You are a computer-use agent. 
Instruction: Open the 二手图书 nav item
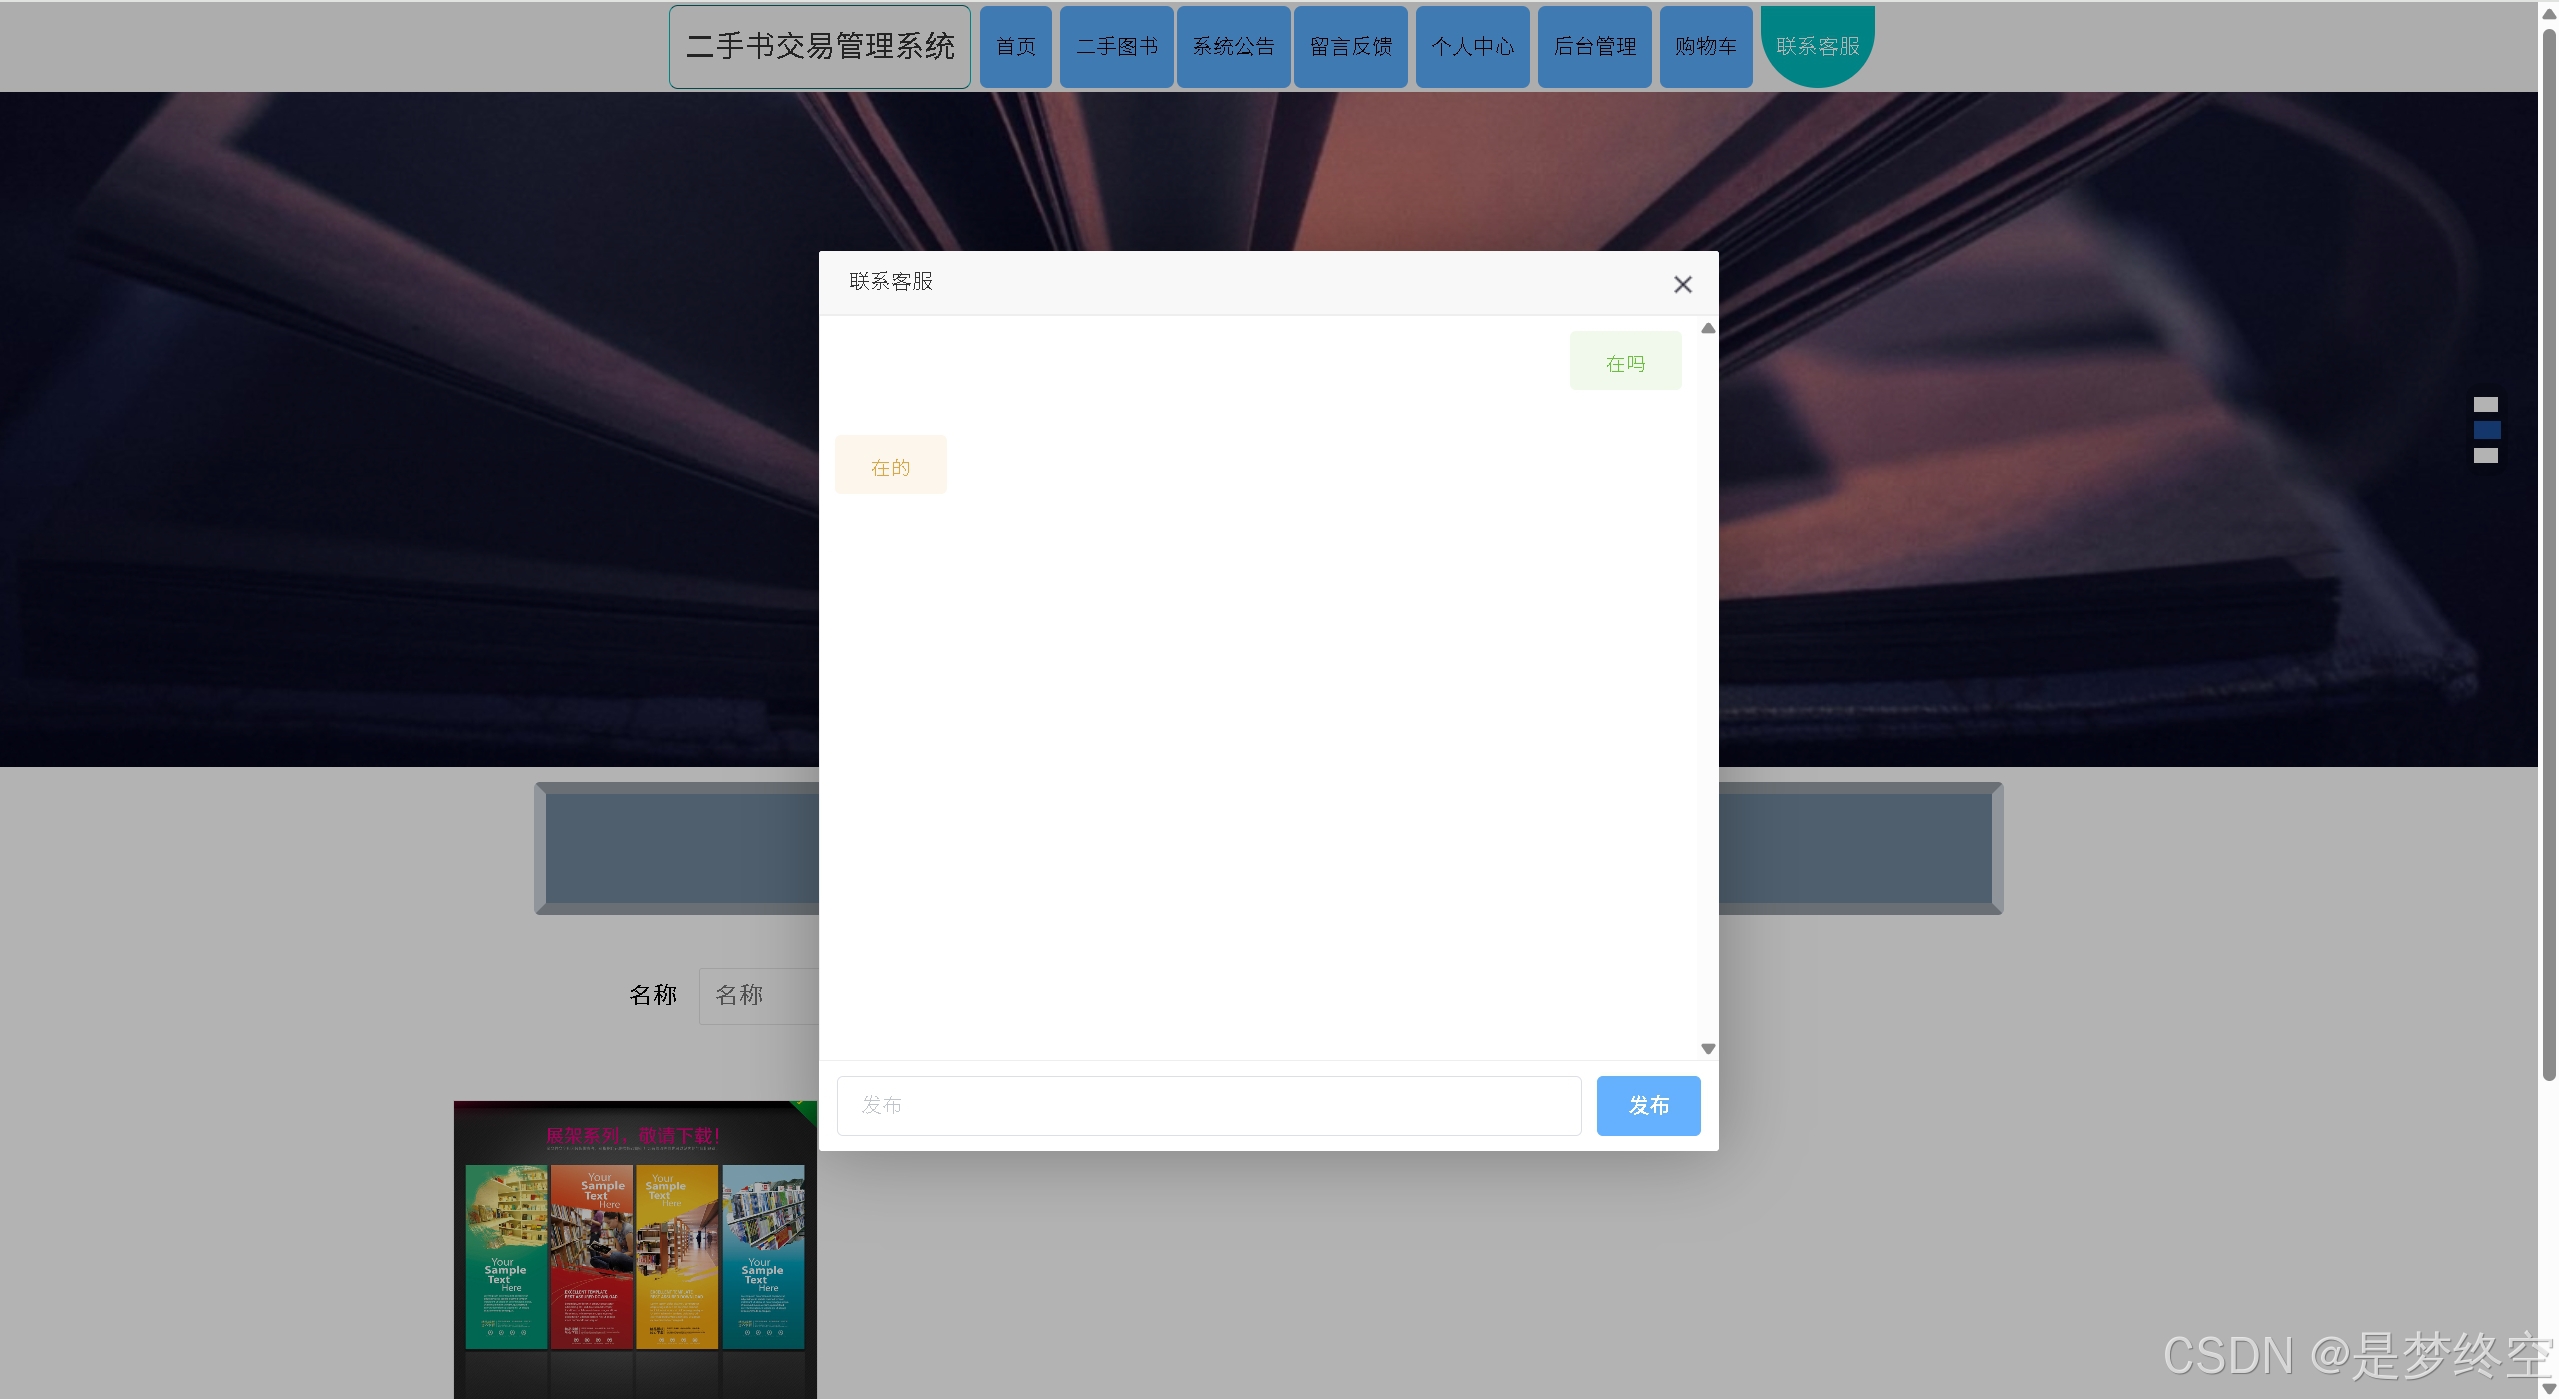pos(1115,46)
